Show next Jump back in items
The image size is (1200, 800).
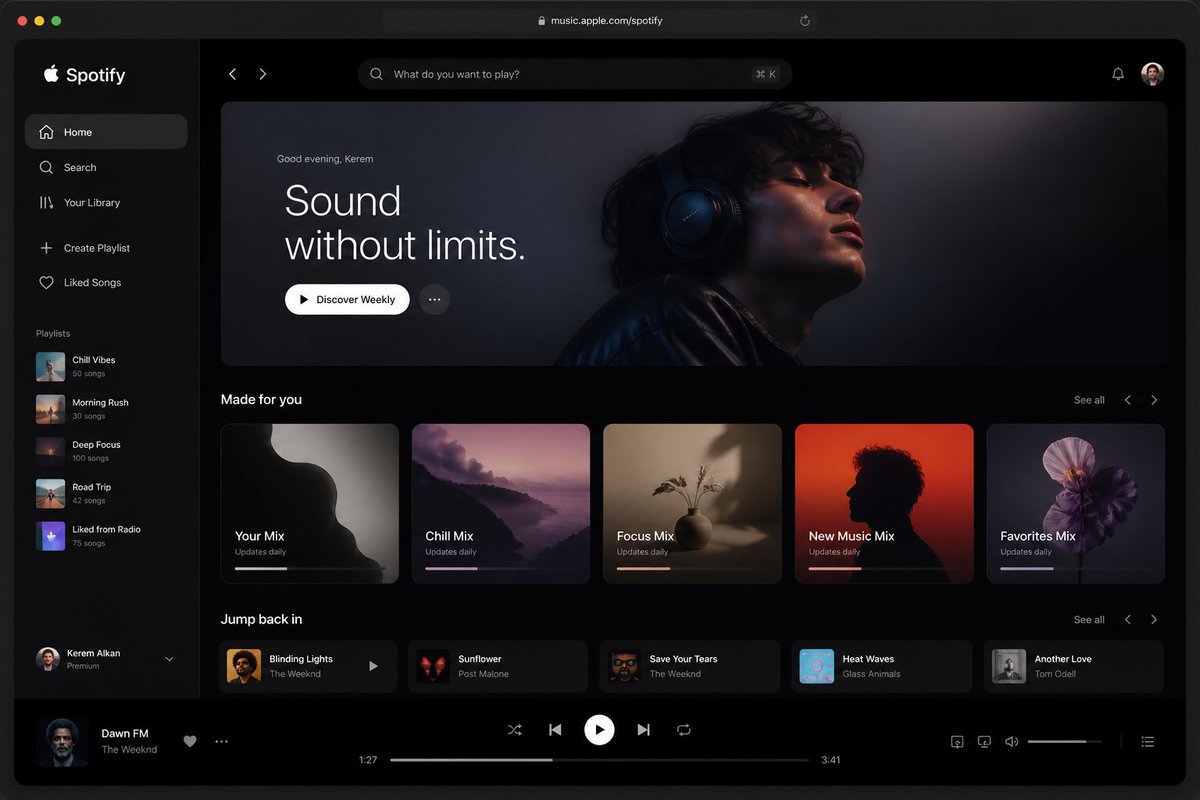(x=1154, y=620)
